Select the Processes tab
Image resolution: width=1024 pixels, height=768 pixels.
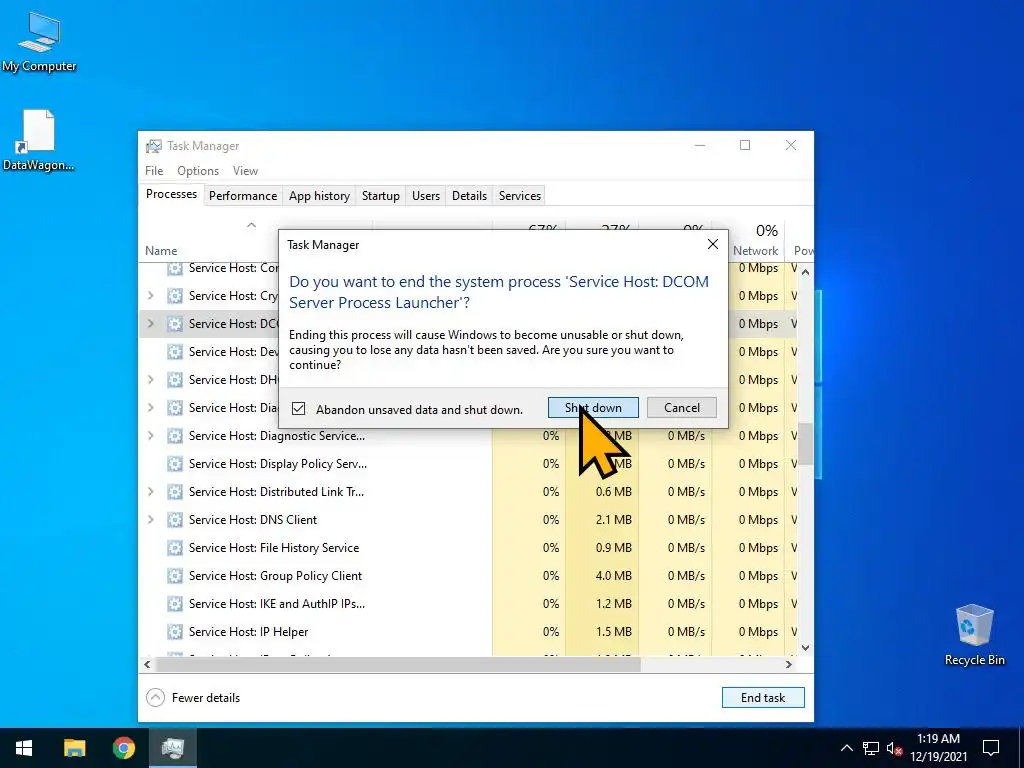pyautogui.click(x=171, y=195)
